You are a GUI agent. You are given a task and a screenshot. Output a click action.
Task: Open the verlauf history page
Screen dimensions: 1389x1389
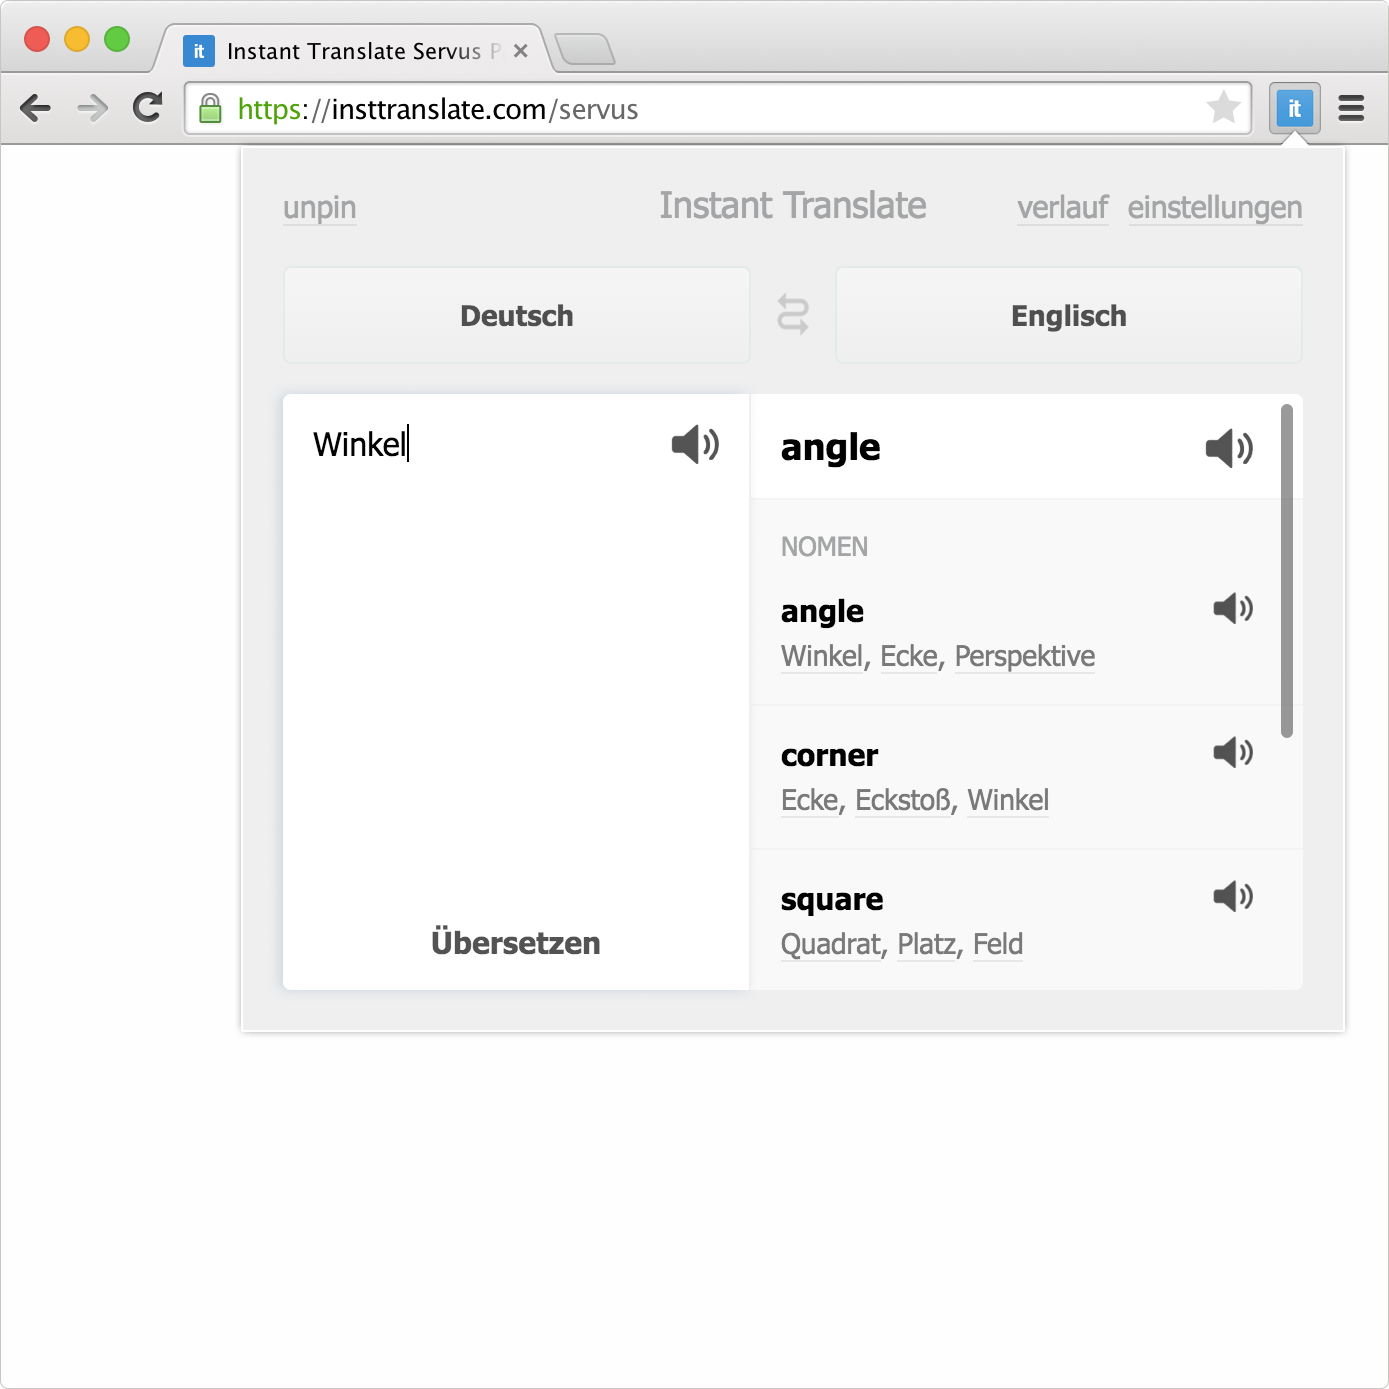click(1062, 208)
